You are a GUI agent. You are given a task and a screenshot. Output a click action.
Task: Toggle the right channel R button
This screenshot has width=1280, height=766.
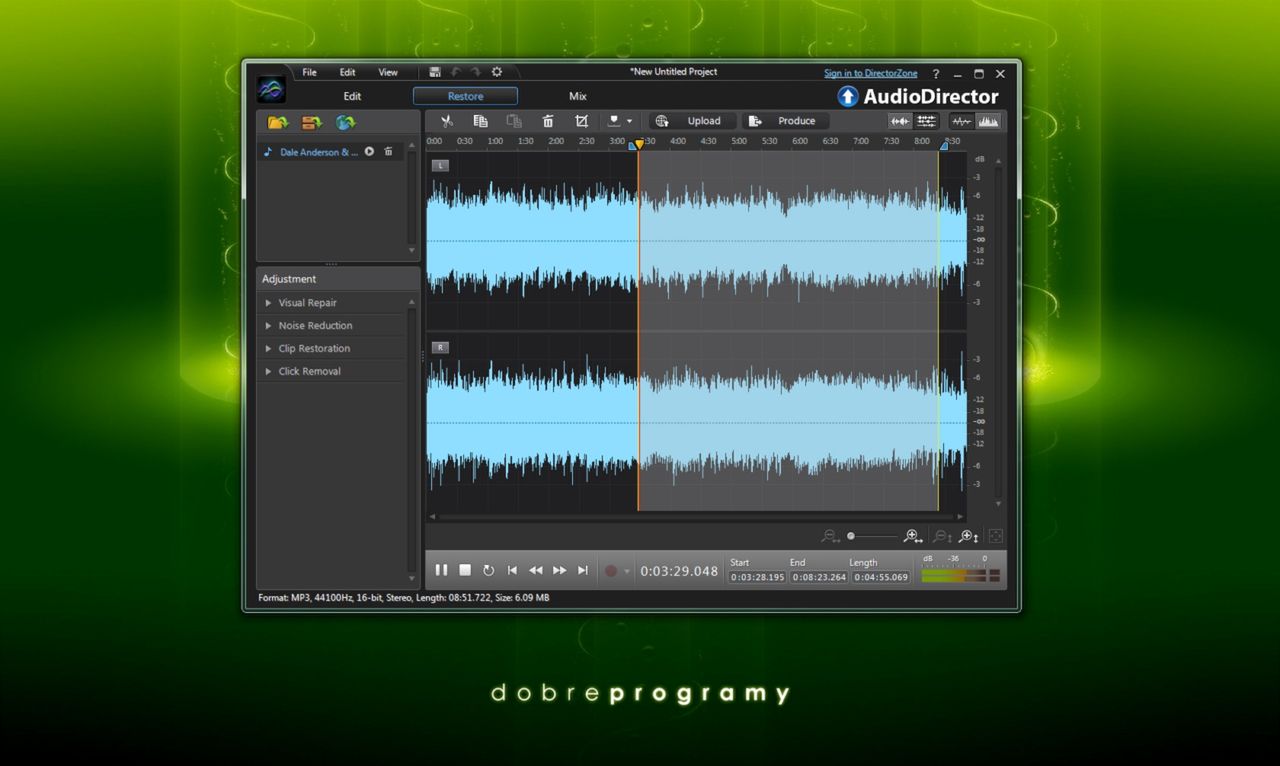[440, 347]
